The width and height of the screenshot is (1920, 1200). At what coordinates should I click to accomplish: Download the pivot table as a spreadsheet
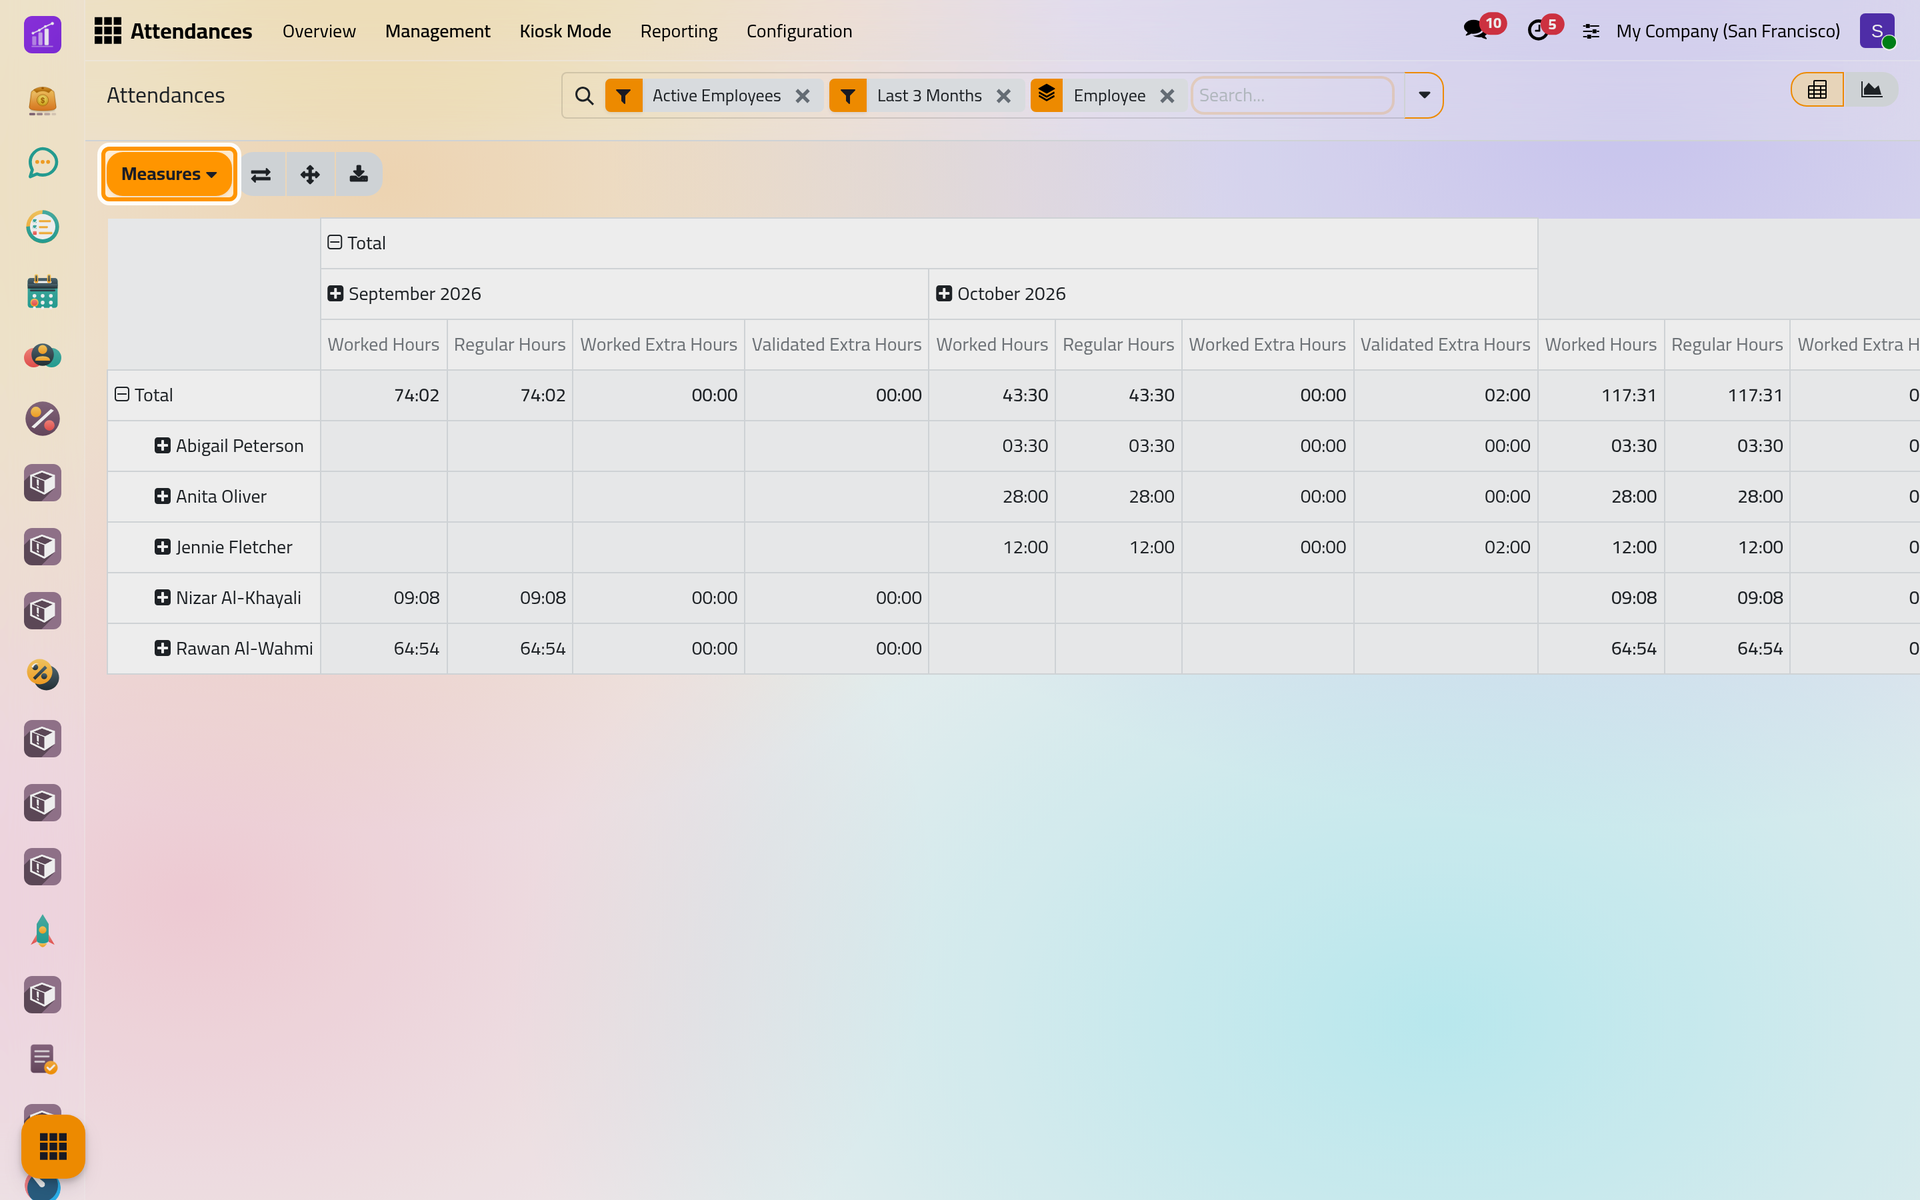(358, 174)
